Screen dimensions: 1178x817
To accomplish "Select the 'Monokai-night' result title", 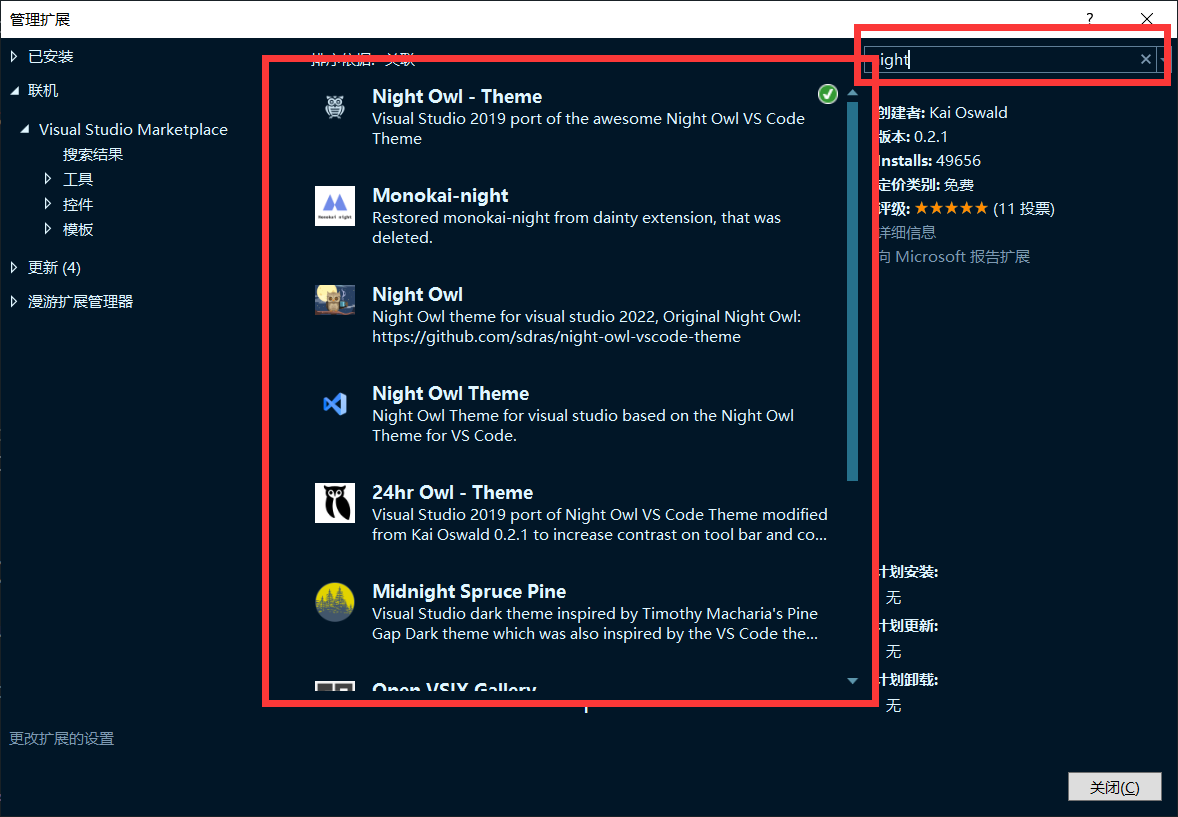I will (x=440, y=195).
